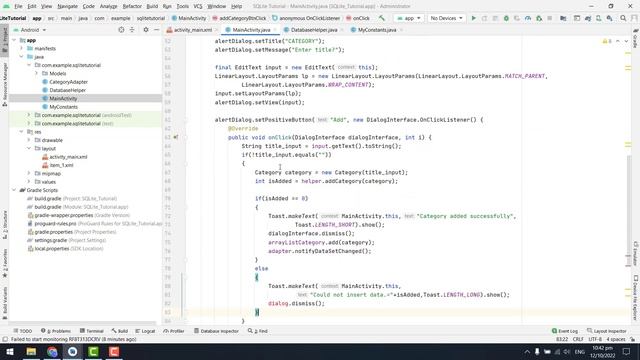This screenshot has height=360, width=640.
Task: Open AVD Manager device icon
Action: pyautogui.click(x=598, y=18)
